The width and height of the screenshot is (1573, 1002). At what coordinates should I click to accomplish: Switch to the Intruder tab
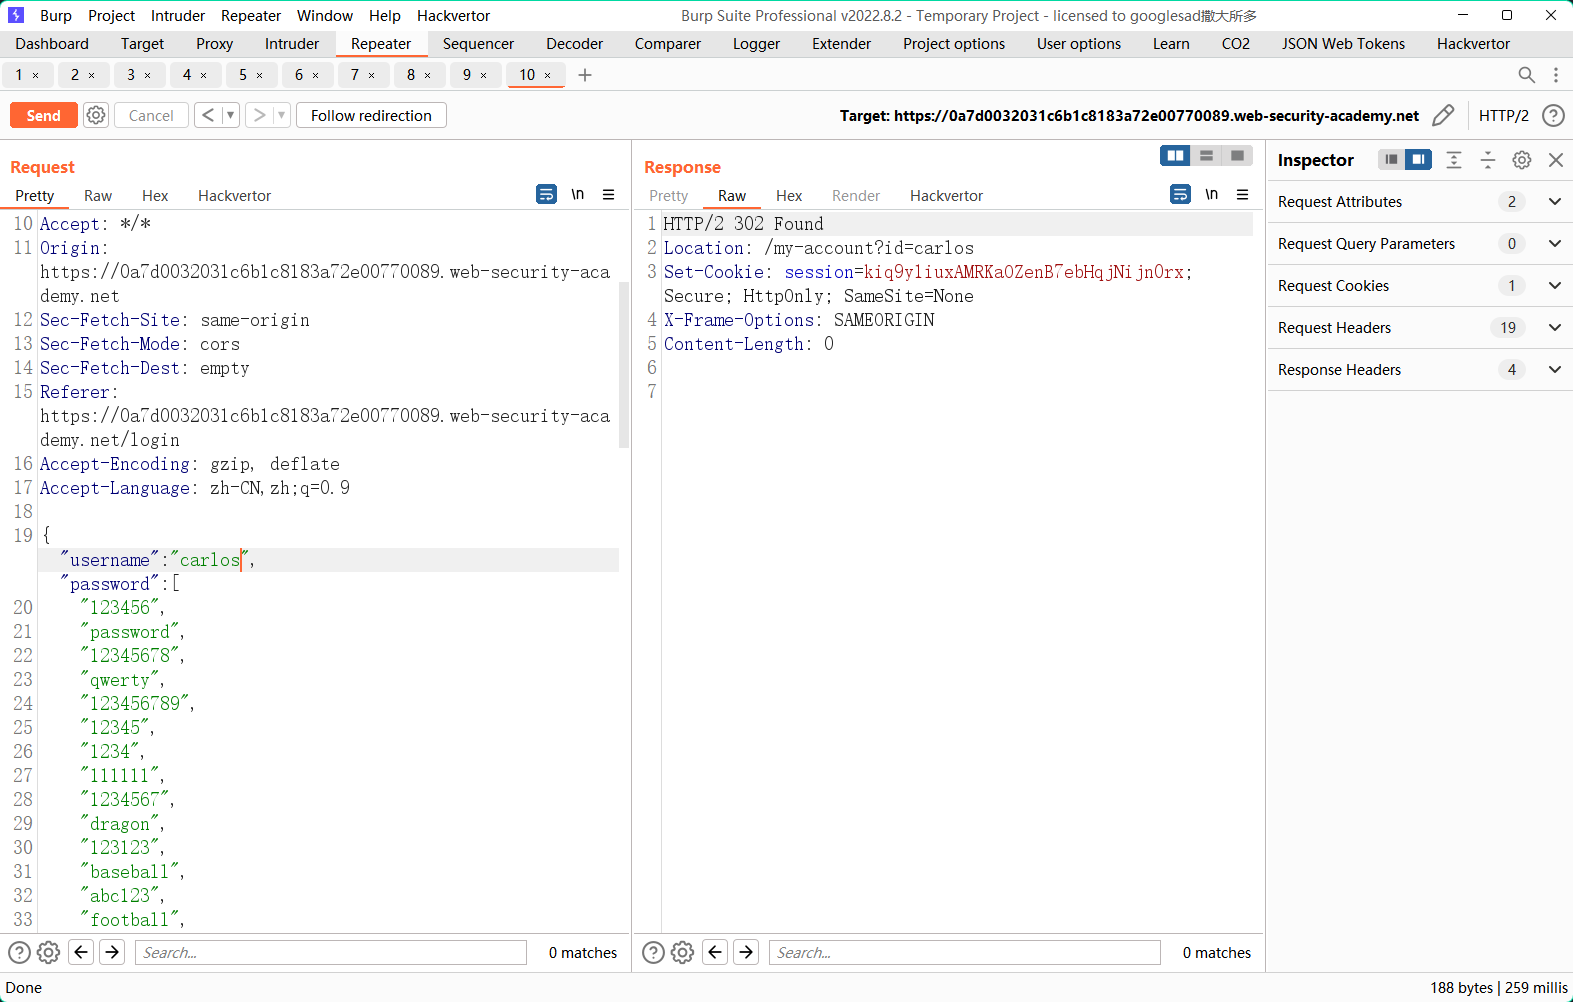pos(292,44)
